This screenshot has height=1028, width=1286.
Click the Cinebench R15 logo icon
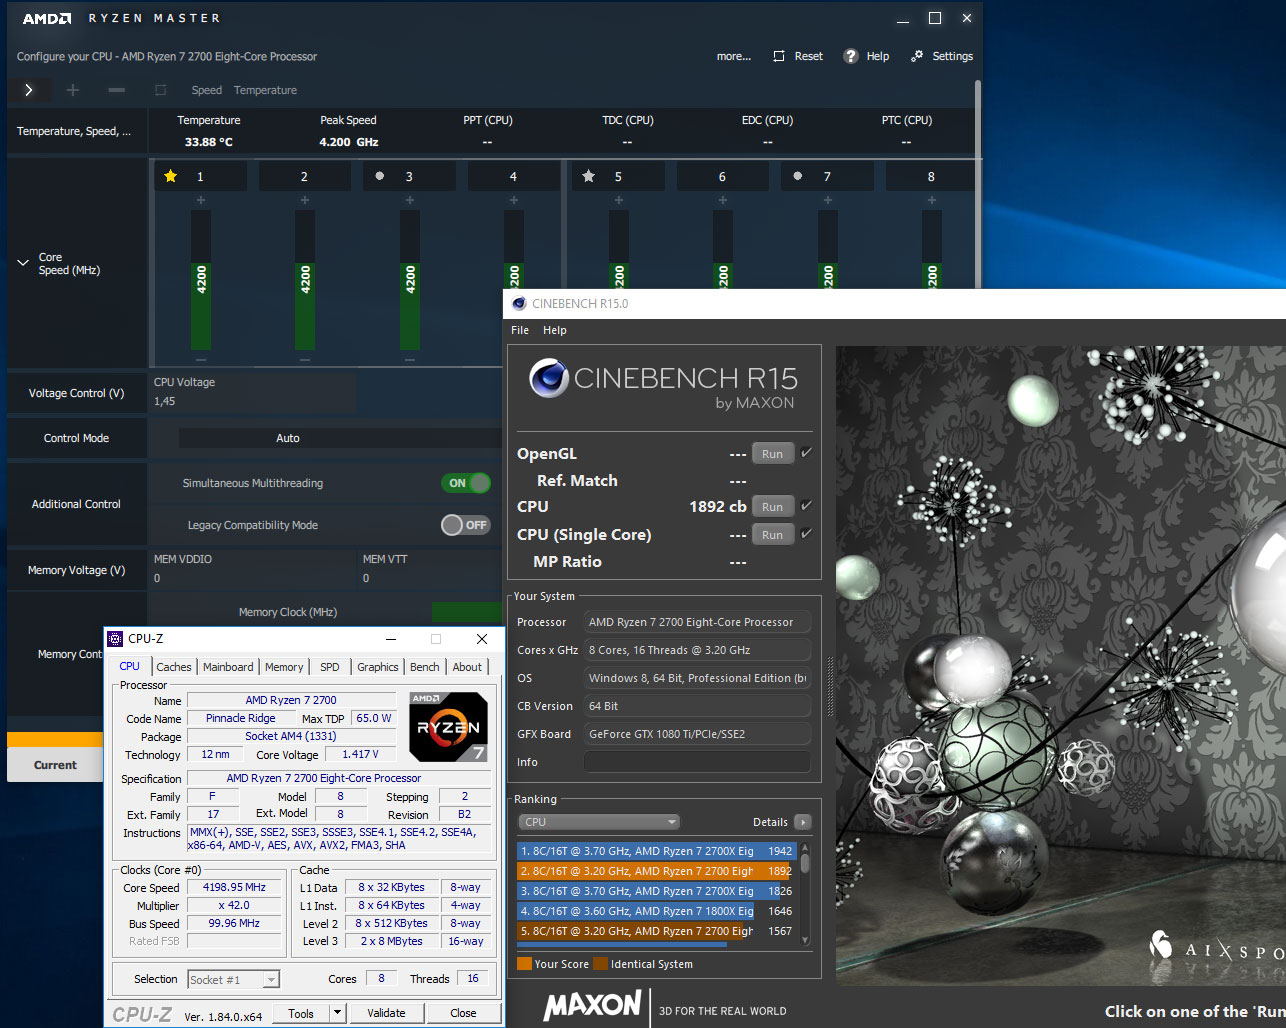(x=549, y=379)
